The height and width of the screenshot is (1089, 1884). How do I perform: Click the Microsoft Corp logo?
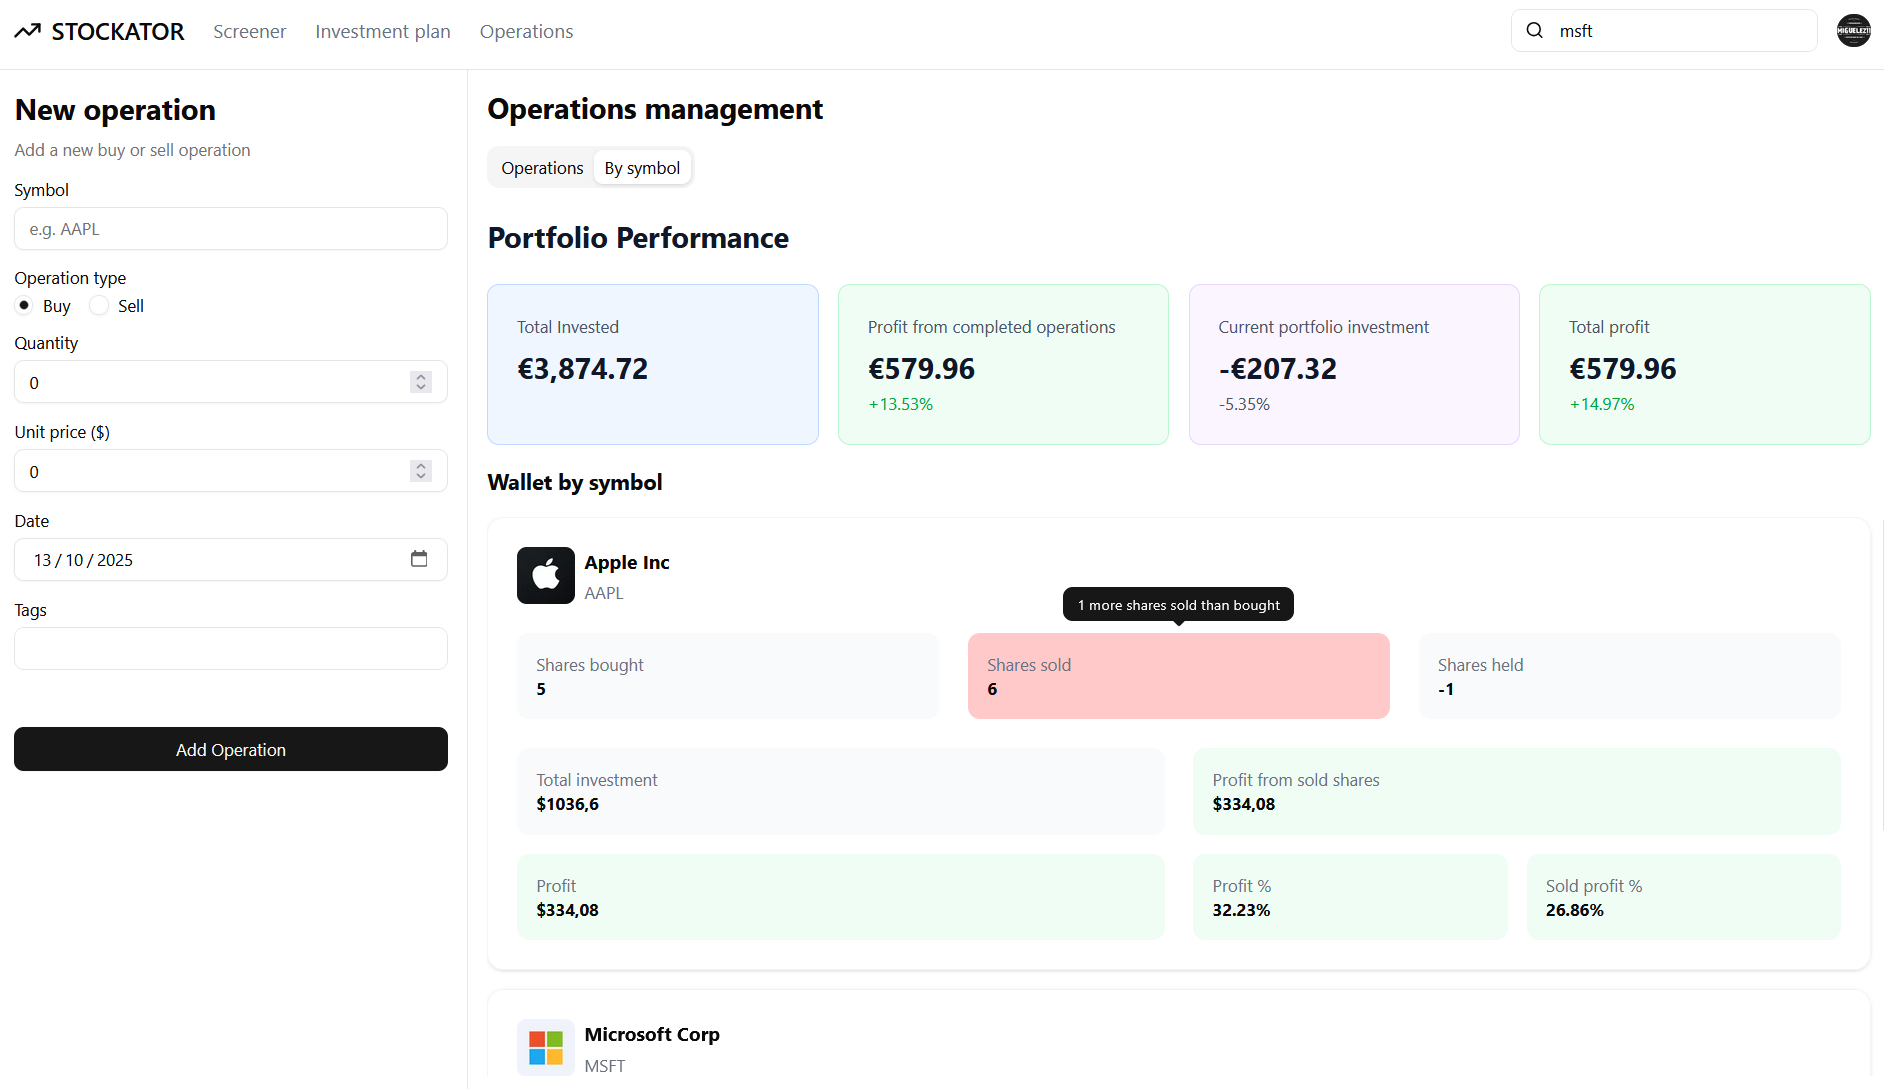tap(545, 1047)
